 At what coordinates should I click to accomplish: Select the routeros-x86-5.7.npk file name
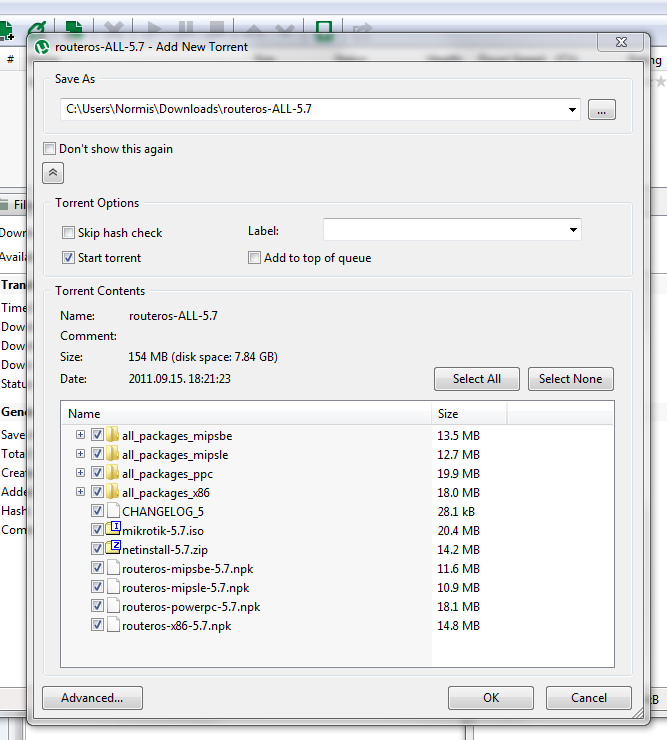point(177,626)
